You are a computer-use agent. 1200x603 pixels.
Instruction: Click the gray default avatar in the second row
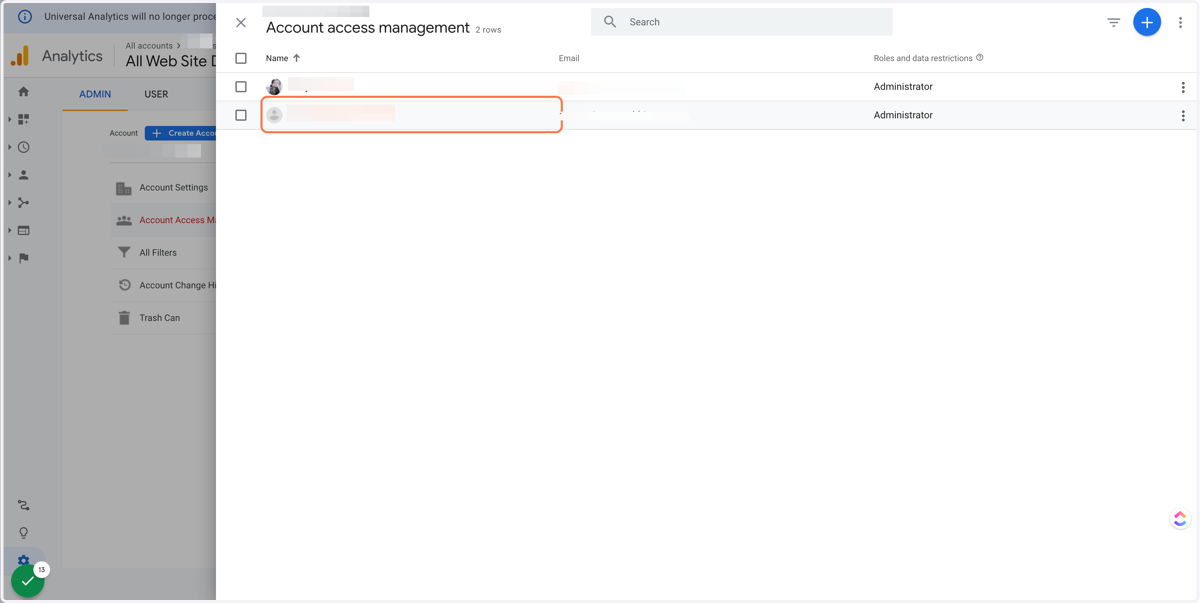point(274,115)
